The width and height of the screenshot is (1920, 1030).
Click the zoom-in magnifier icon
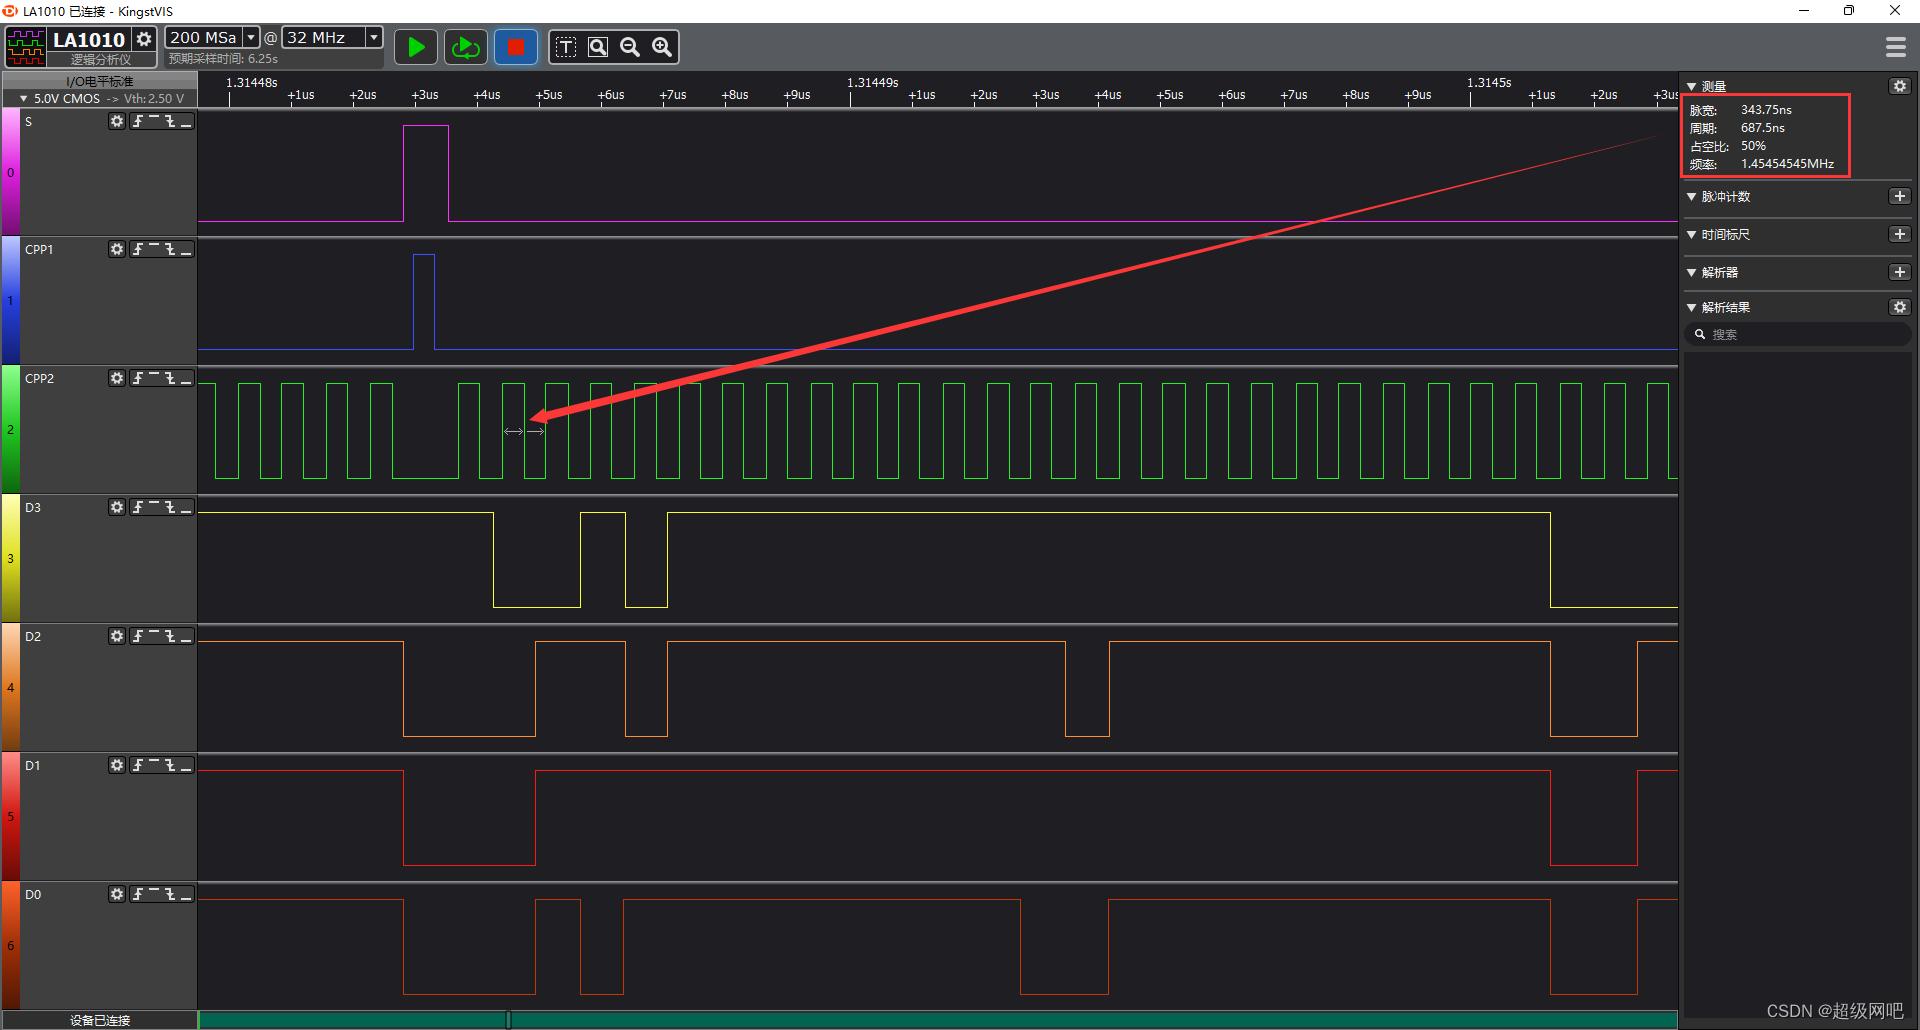662,47
